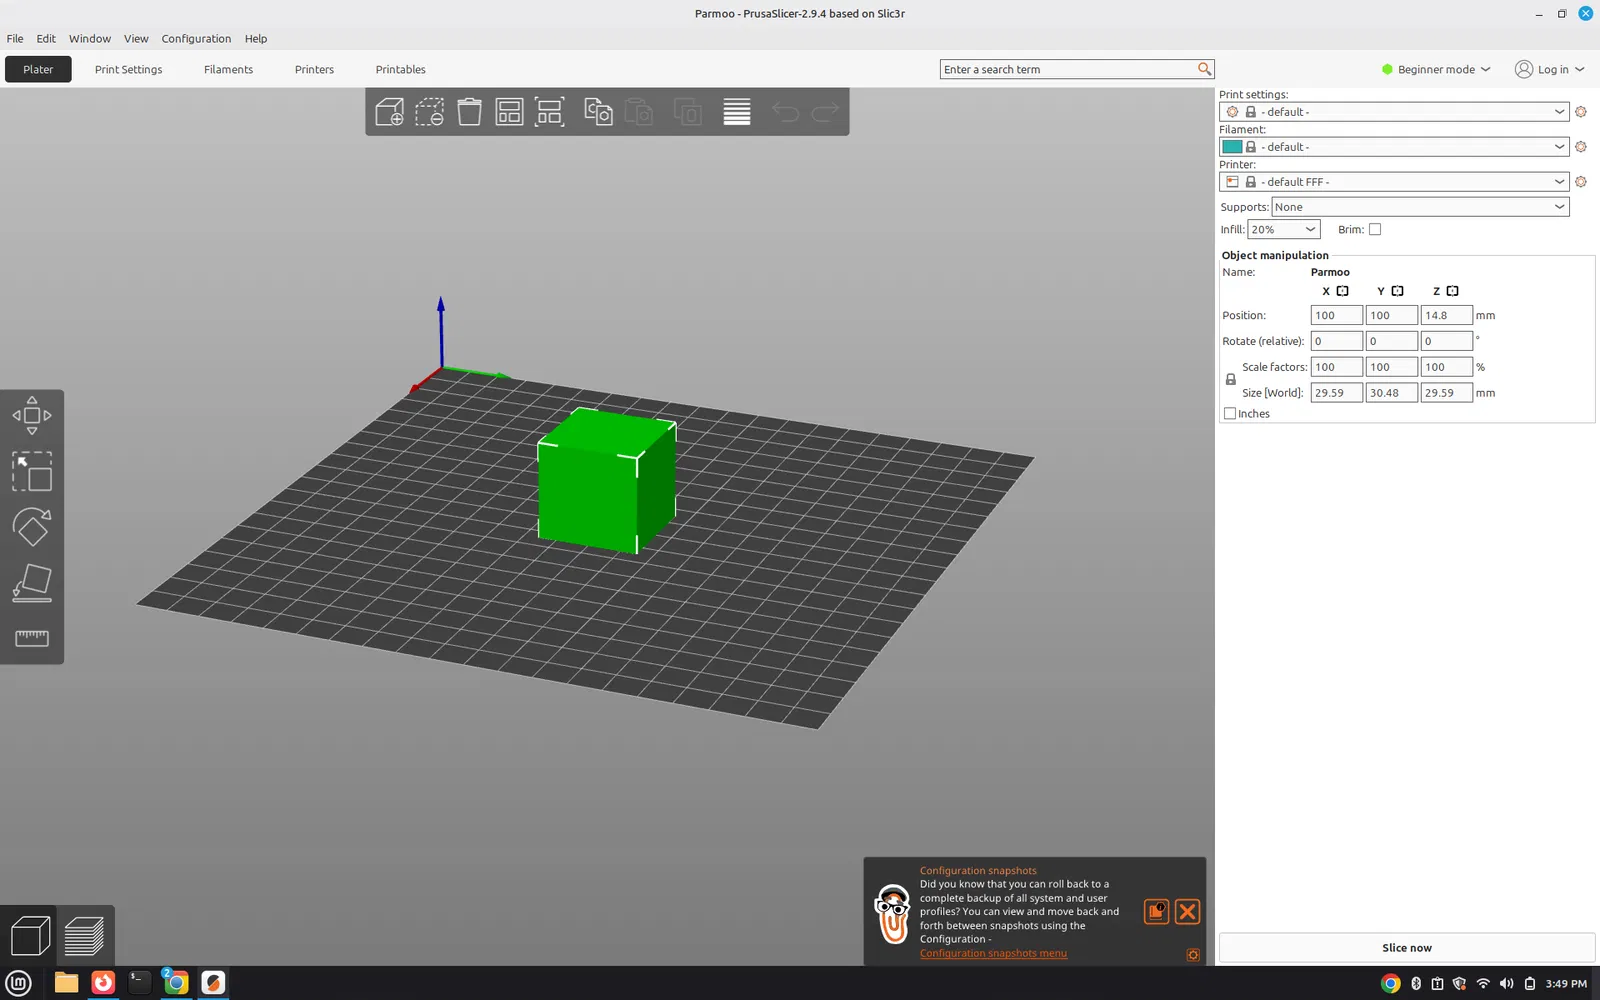Open the Configuration snapshots menu link
1600x1000 pixels.
(x=993, y=953)
